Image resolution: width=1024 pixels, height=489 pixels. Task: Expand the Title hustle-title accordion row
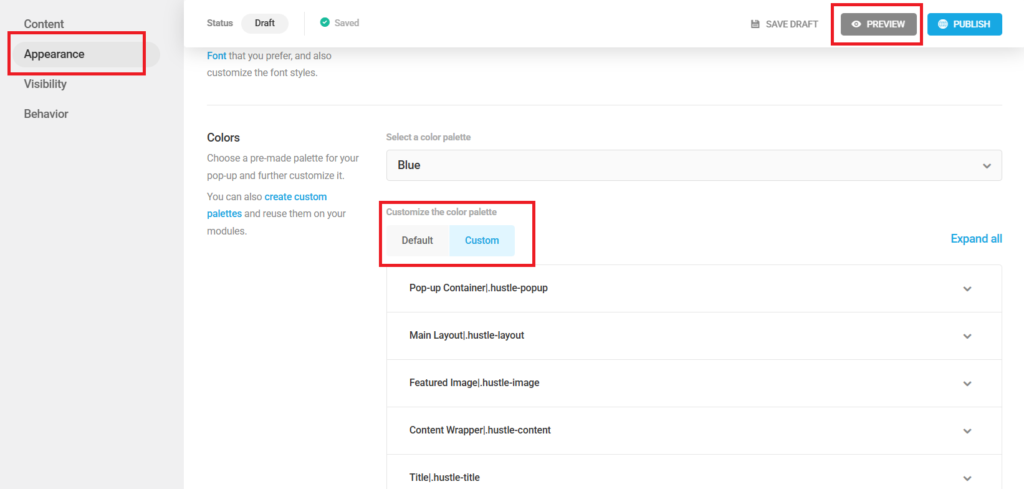pos(694,472)
